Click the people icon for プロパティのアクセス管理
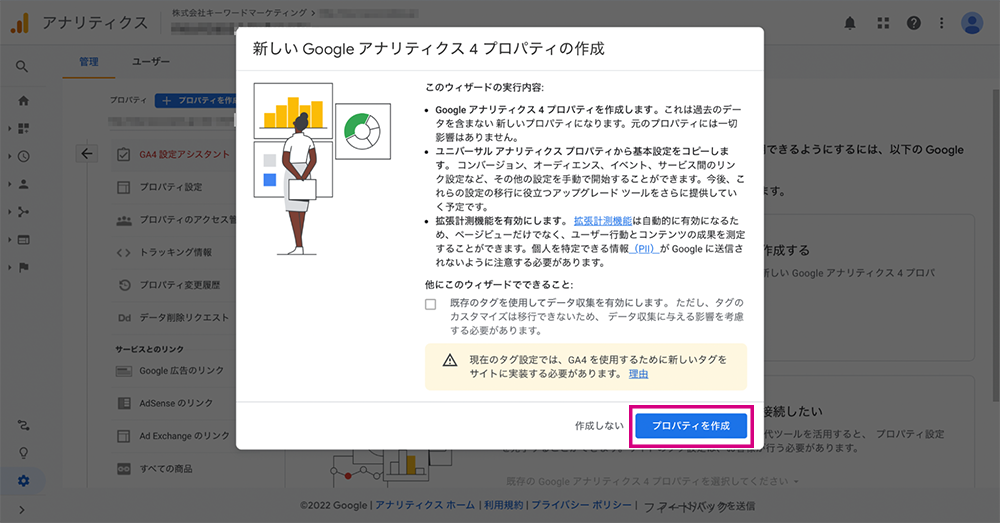This screenshot has height=523, width=1000. pyautogui.click(x=124, y=220)
